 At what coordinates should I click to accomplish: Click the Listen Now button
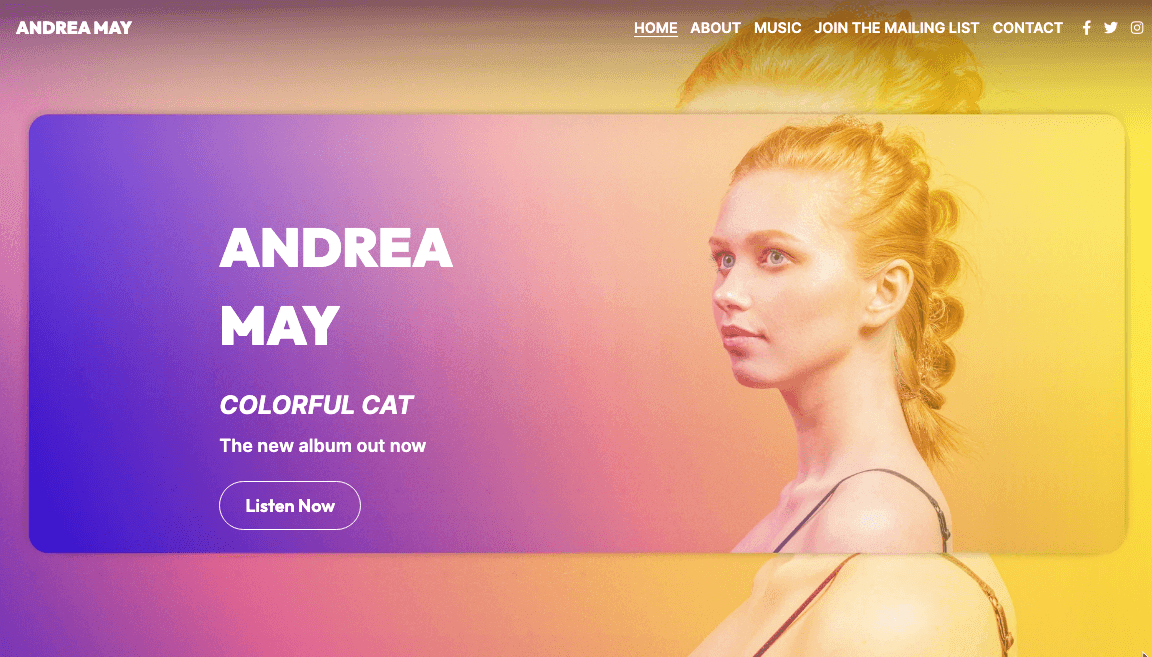289,506
